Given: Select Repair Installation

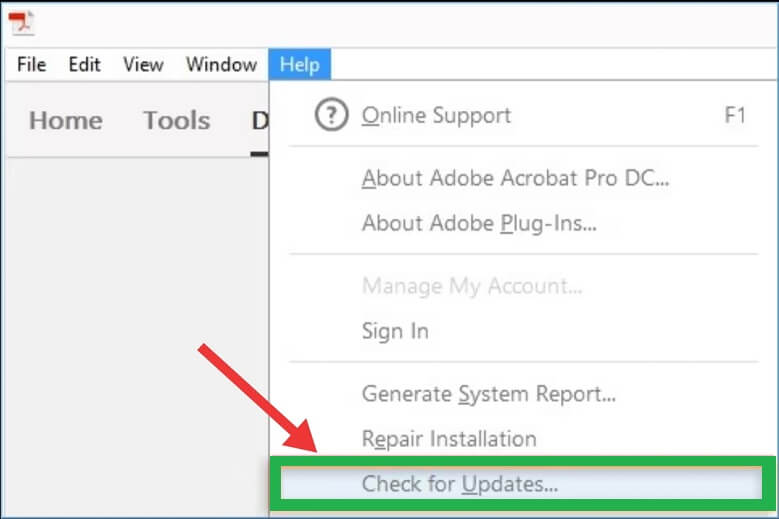Looking at the screenshot, I should (524, 439).
